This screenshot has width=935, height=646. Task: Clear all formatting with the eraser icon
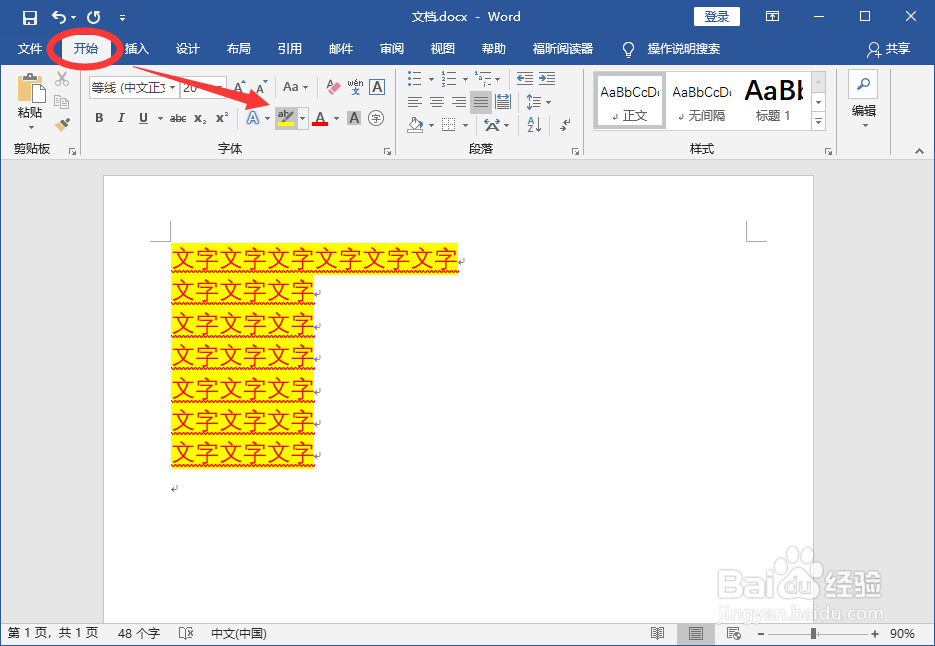(332, 87)
